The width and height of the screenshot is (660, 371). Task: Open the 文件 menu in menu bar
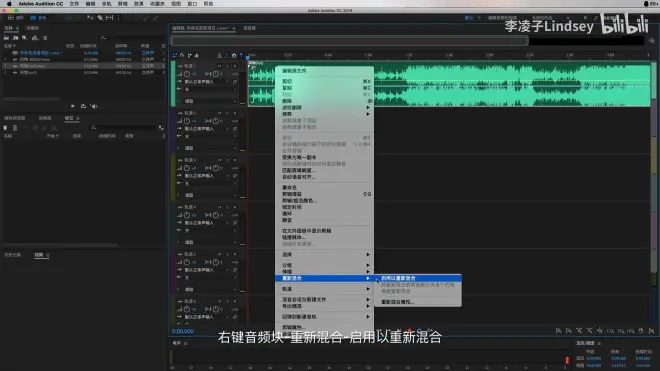pyautogui.click(x=74, y=4)
